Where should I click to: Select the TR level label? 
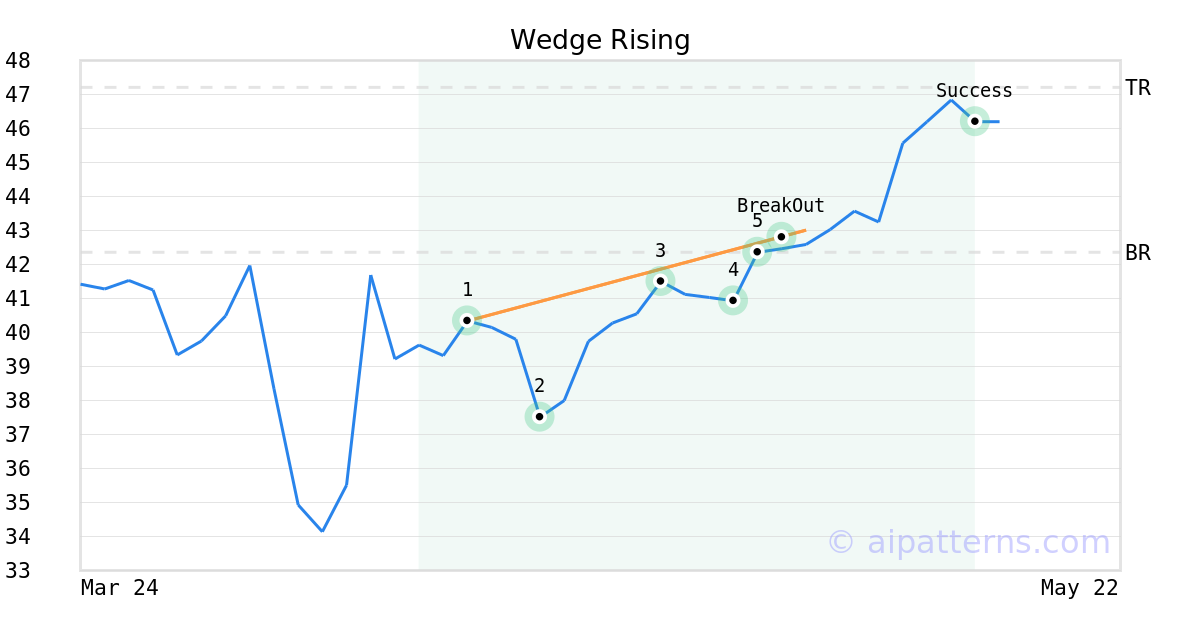[1138, 88]
